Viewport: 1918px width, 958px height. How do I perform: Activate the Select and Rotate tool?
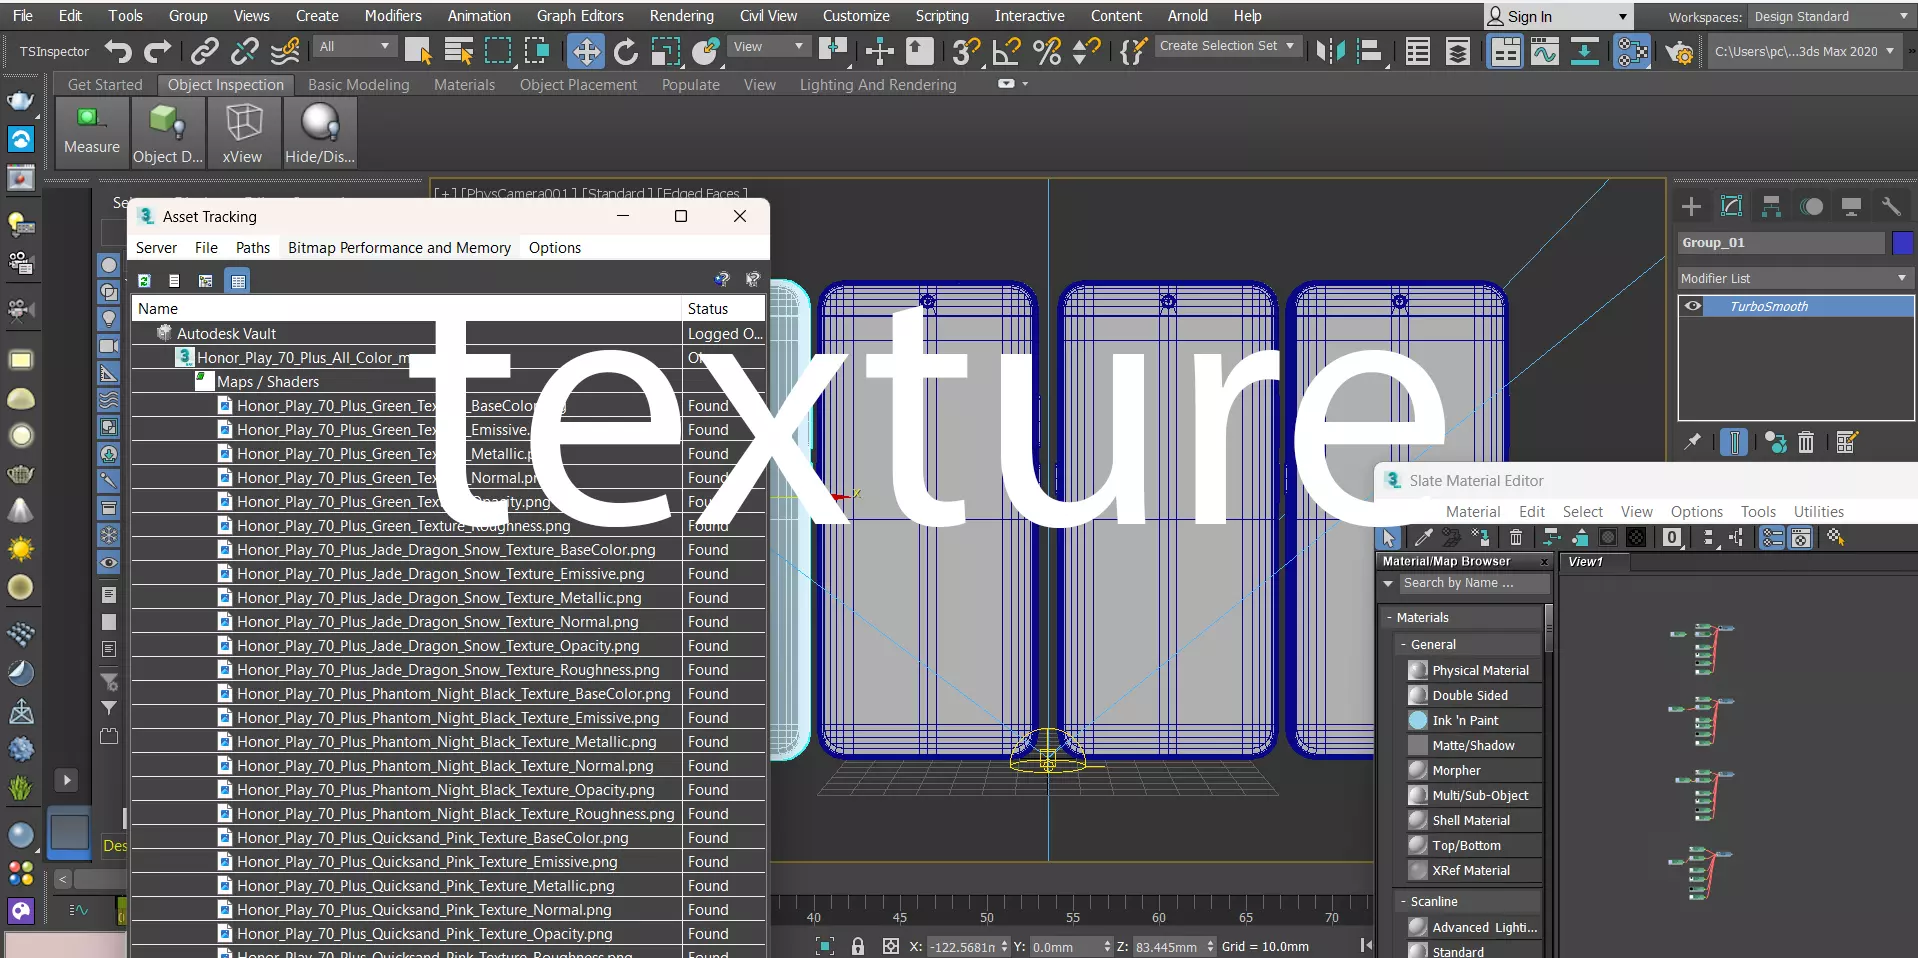coord(626,51)
